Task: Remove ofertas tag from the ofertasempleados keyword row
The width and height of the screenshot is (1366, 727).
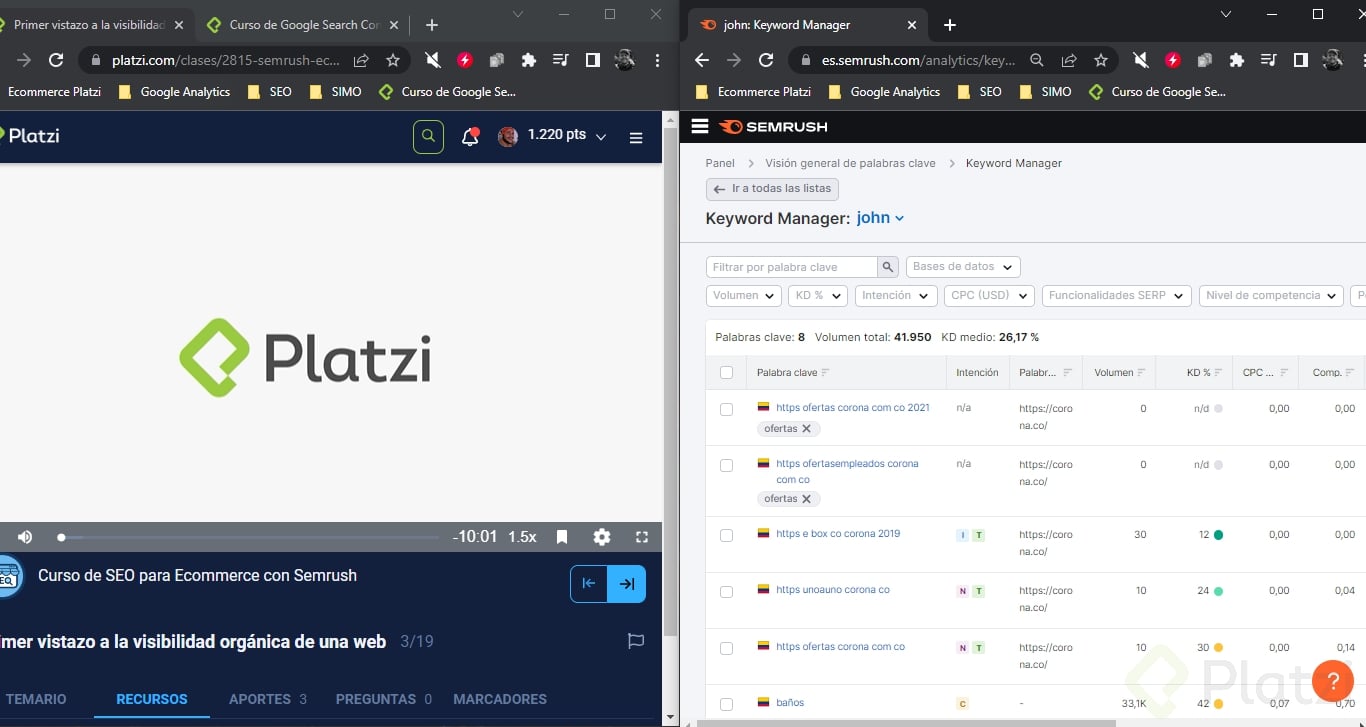Action: (806, 499)
